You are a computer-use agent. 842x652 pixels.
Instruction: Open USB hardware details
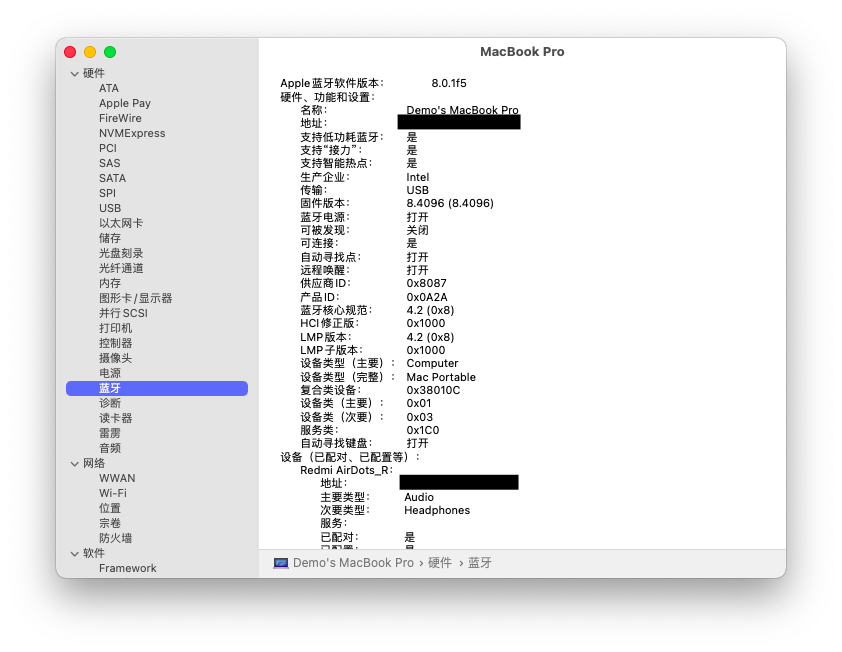pos(110,208)
